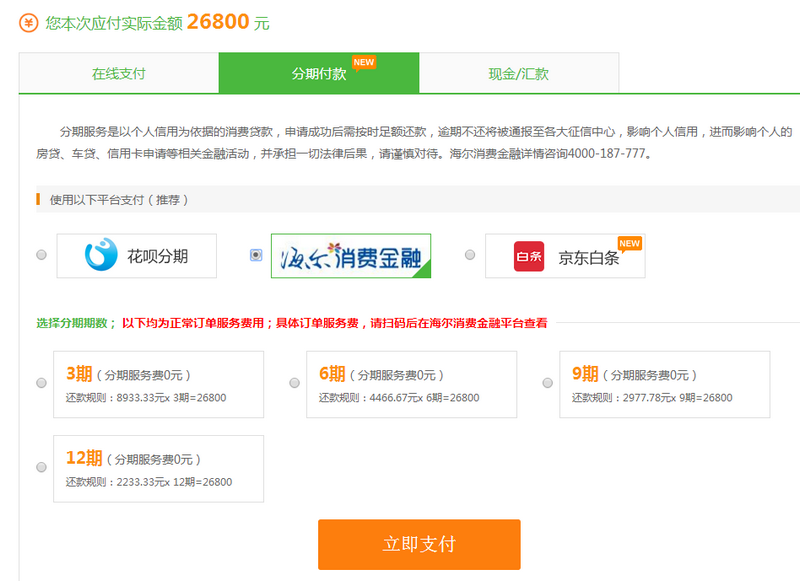800x581 pixels.
Task: Click the 海尔消费金融 green logo
Action: tap(350, 255)
